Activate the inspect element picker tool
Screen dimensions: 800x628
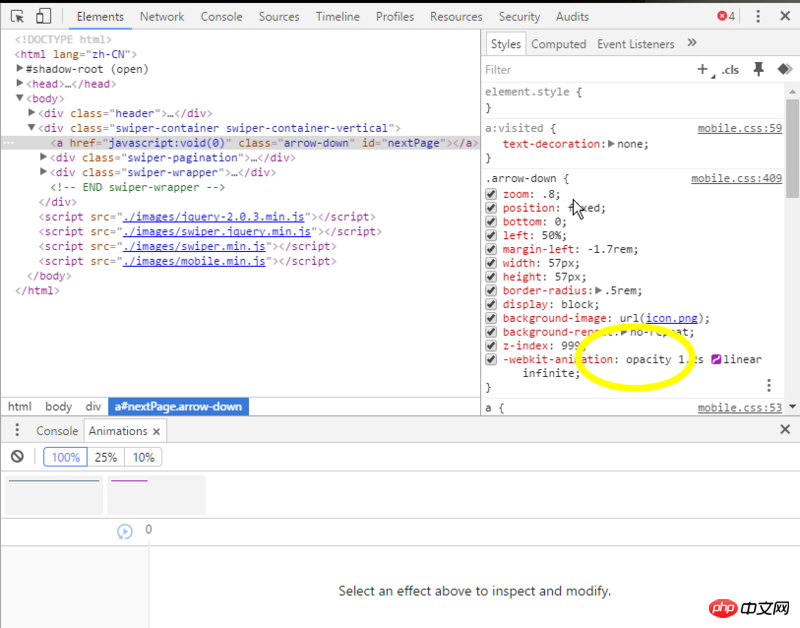pyautogui.click(x=17, y=16)
